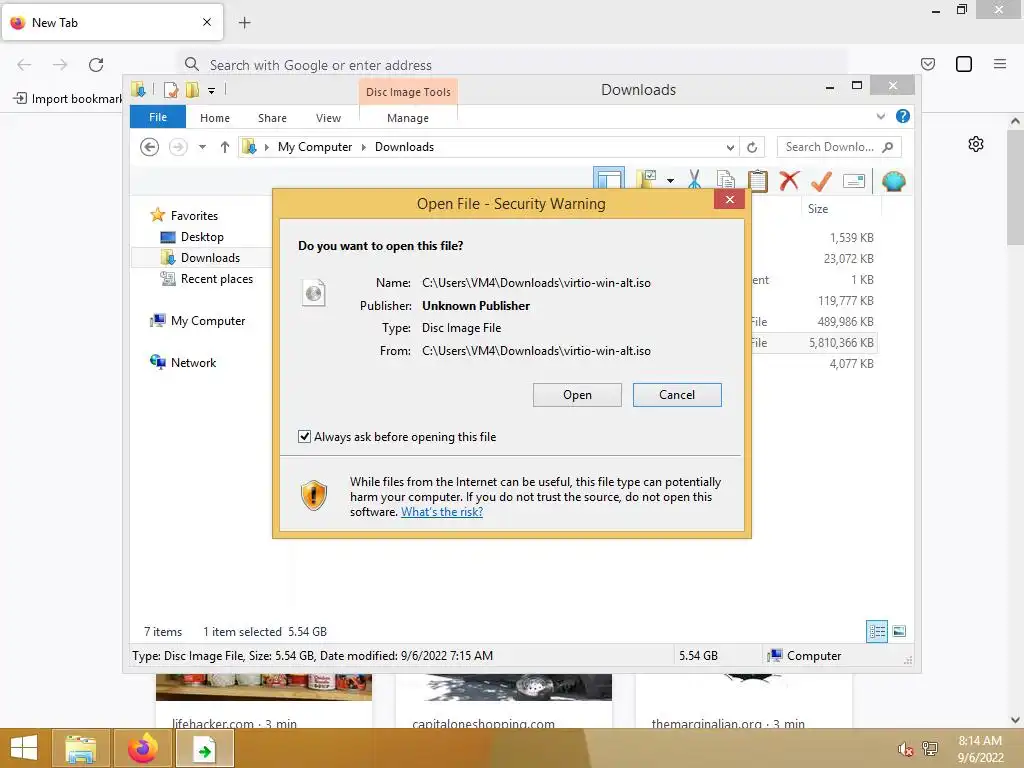Click the folder options icon with checkbox
1024x768 pixels.
647,179
